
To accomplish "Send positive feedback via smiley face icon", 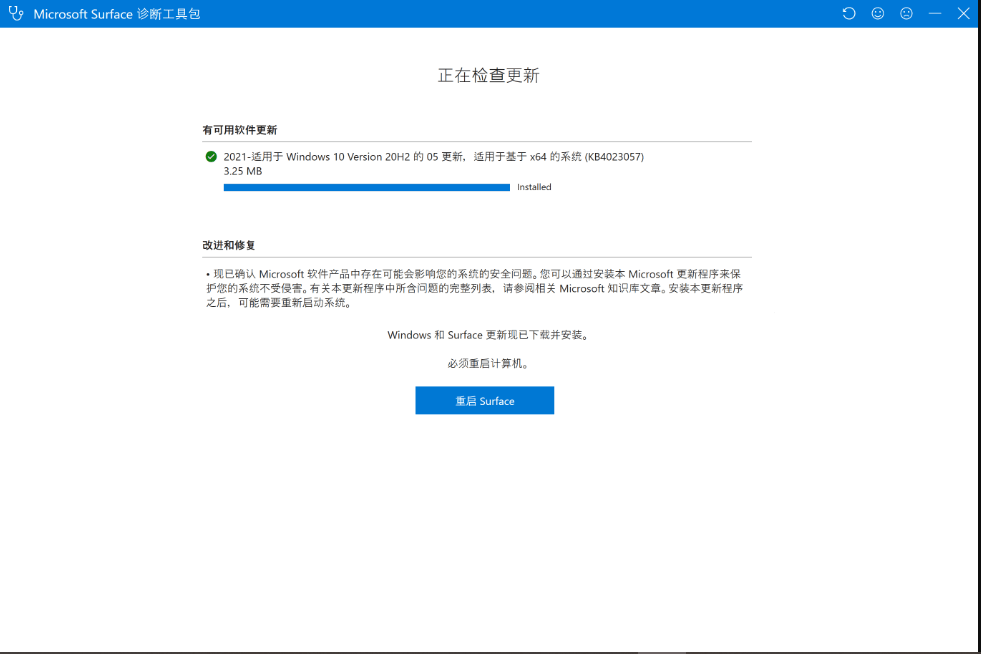I will [x=878, y=13].
